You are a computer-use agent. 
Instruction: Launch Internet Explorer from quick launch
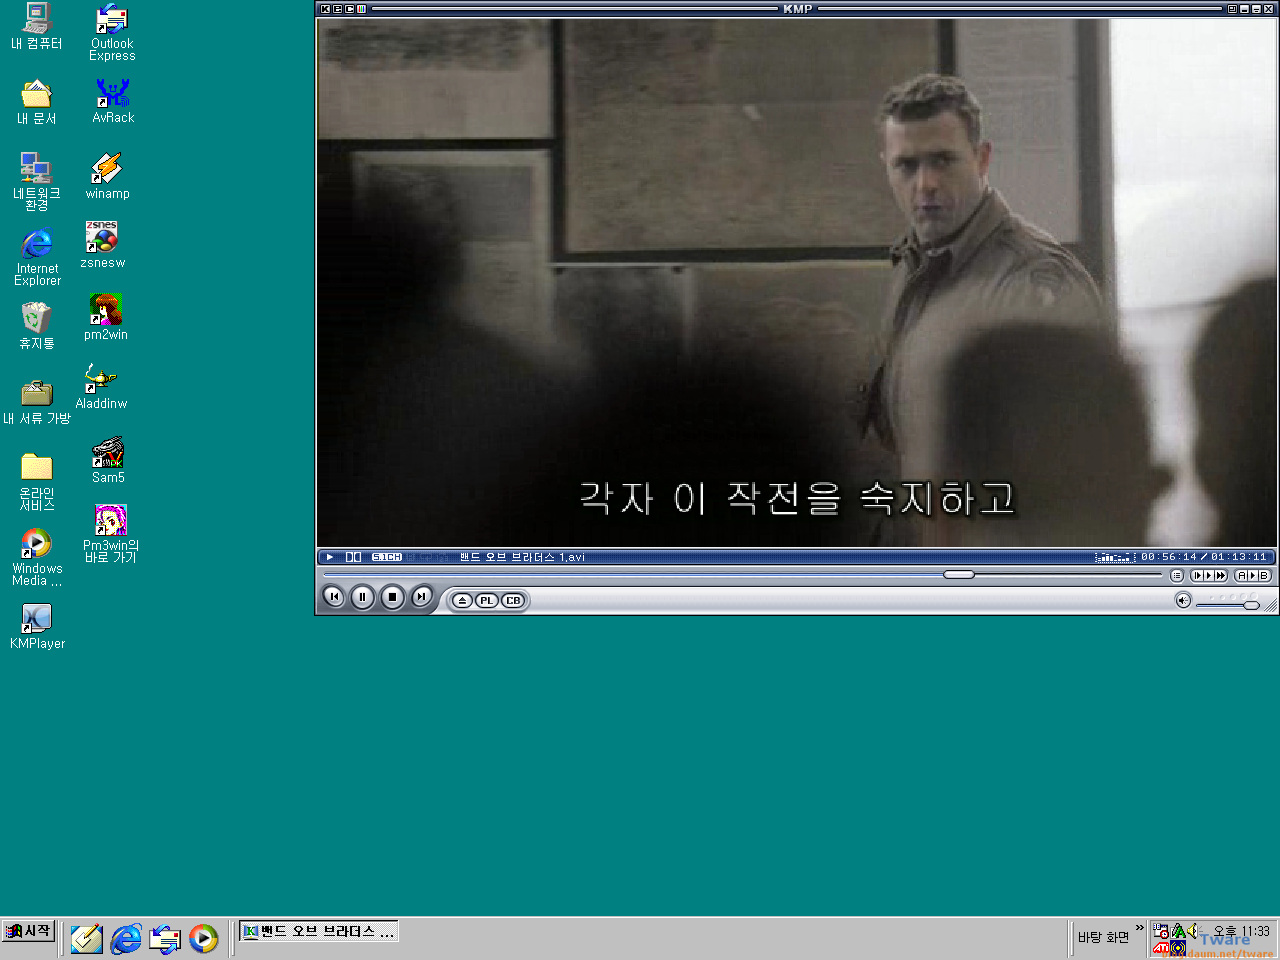click(126, 938)
